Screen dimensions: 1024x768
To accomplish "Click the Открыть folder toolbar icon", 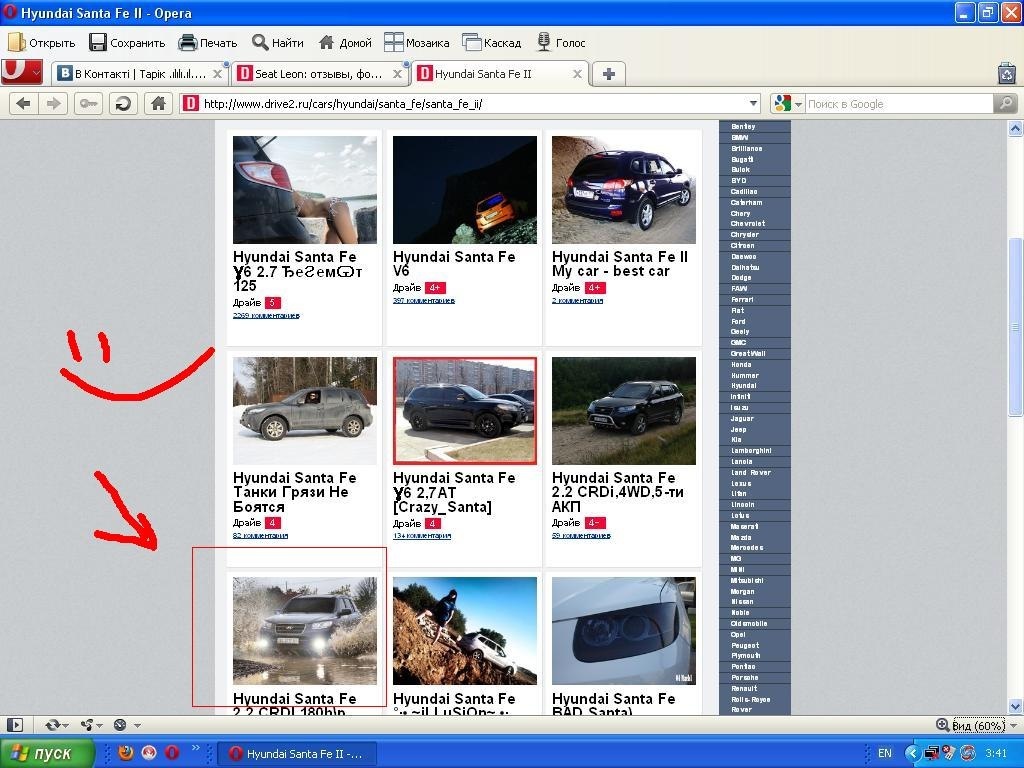I will (x=16, y=42).
